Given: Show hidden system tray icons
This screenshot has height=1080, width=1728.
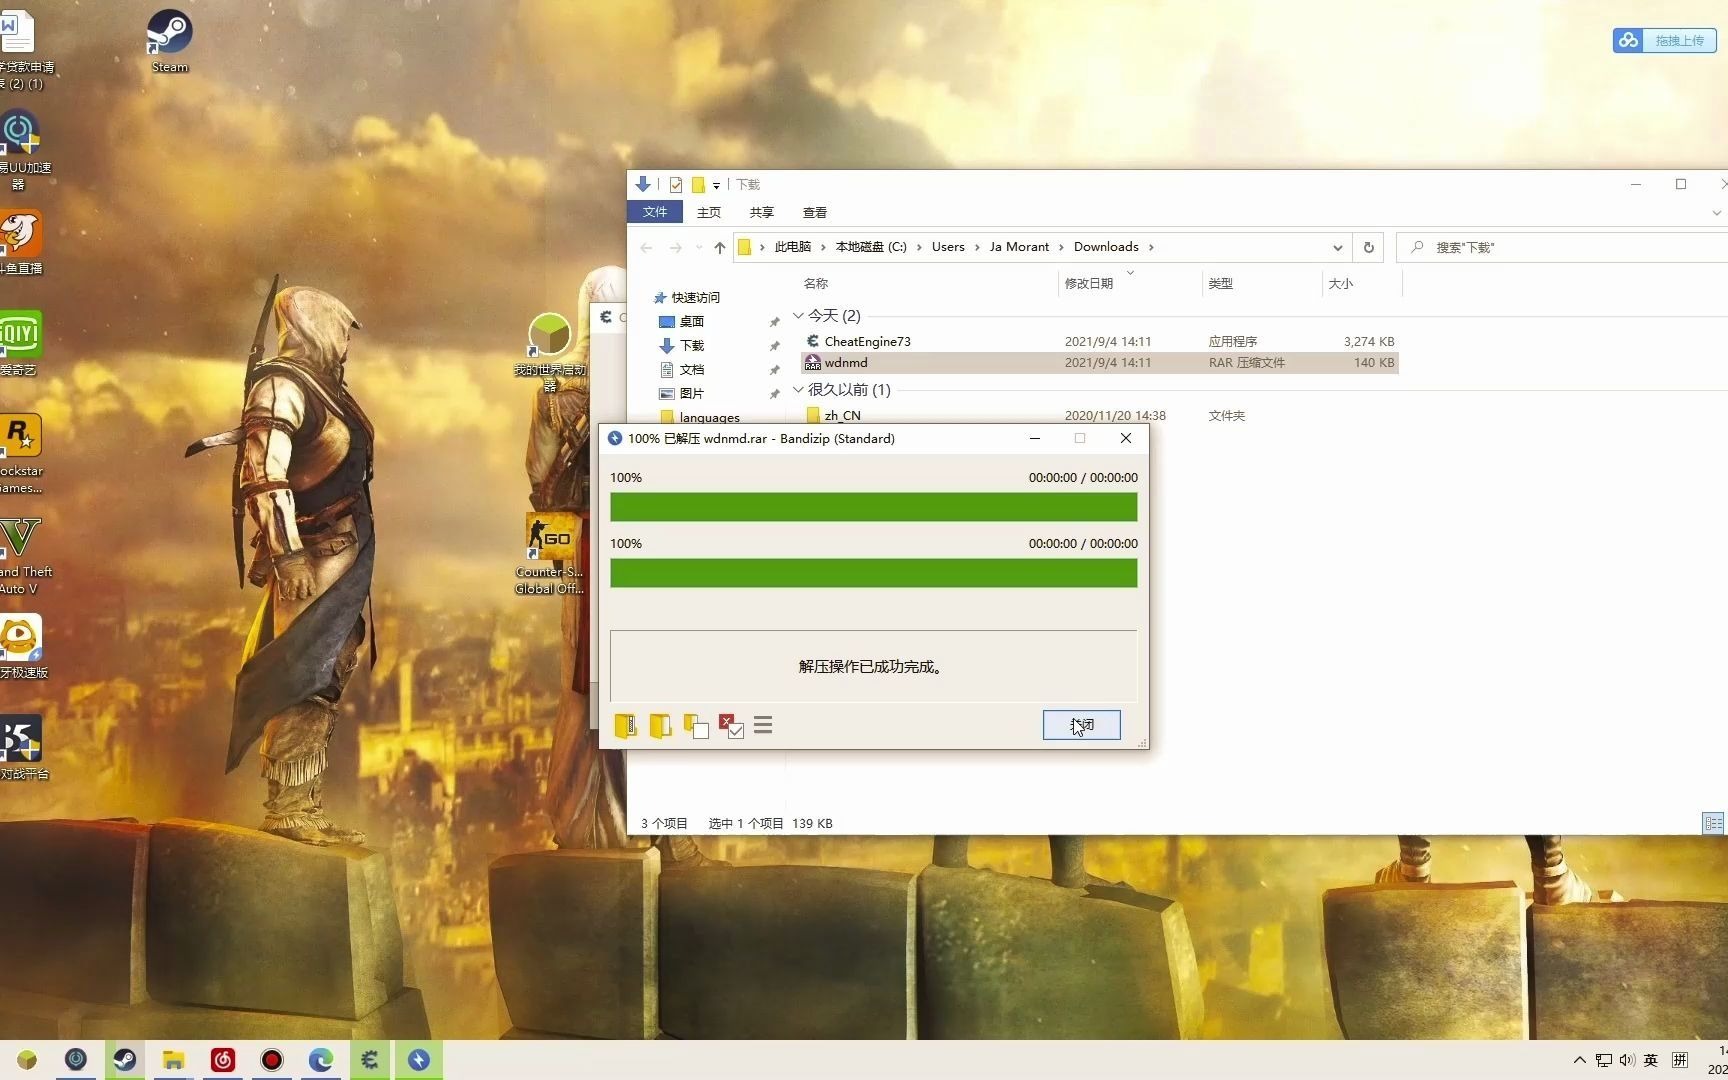Looking at the screenshot, I should pyautogui.click(x=1579, y=1060).
